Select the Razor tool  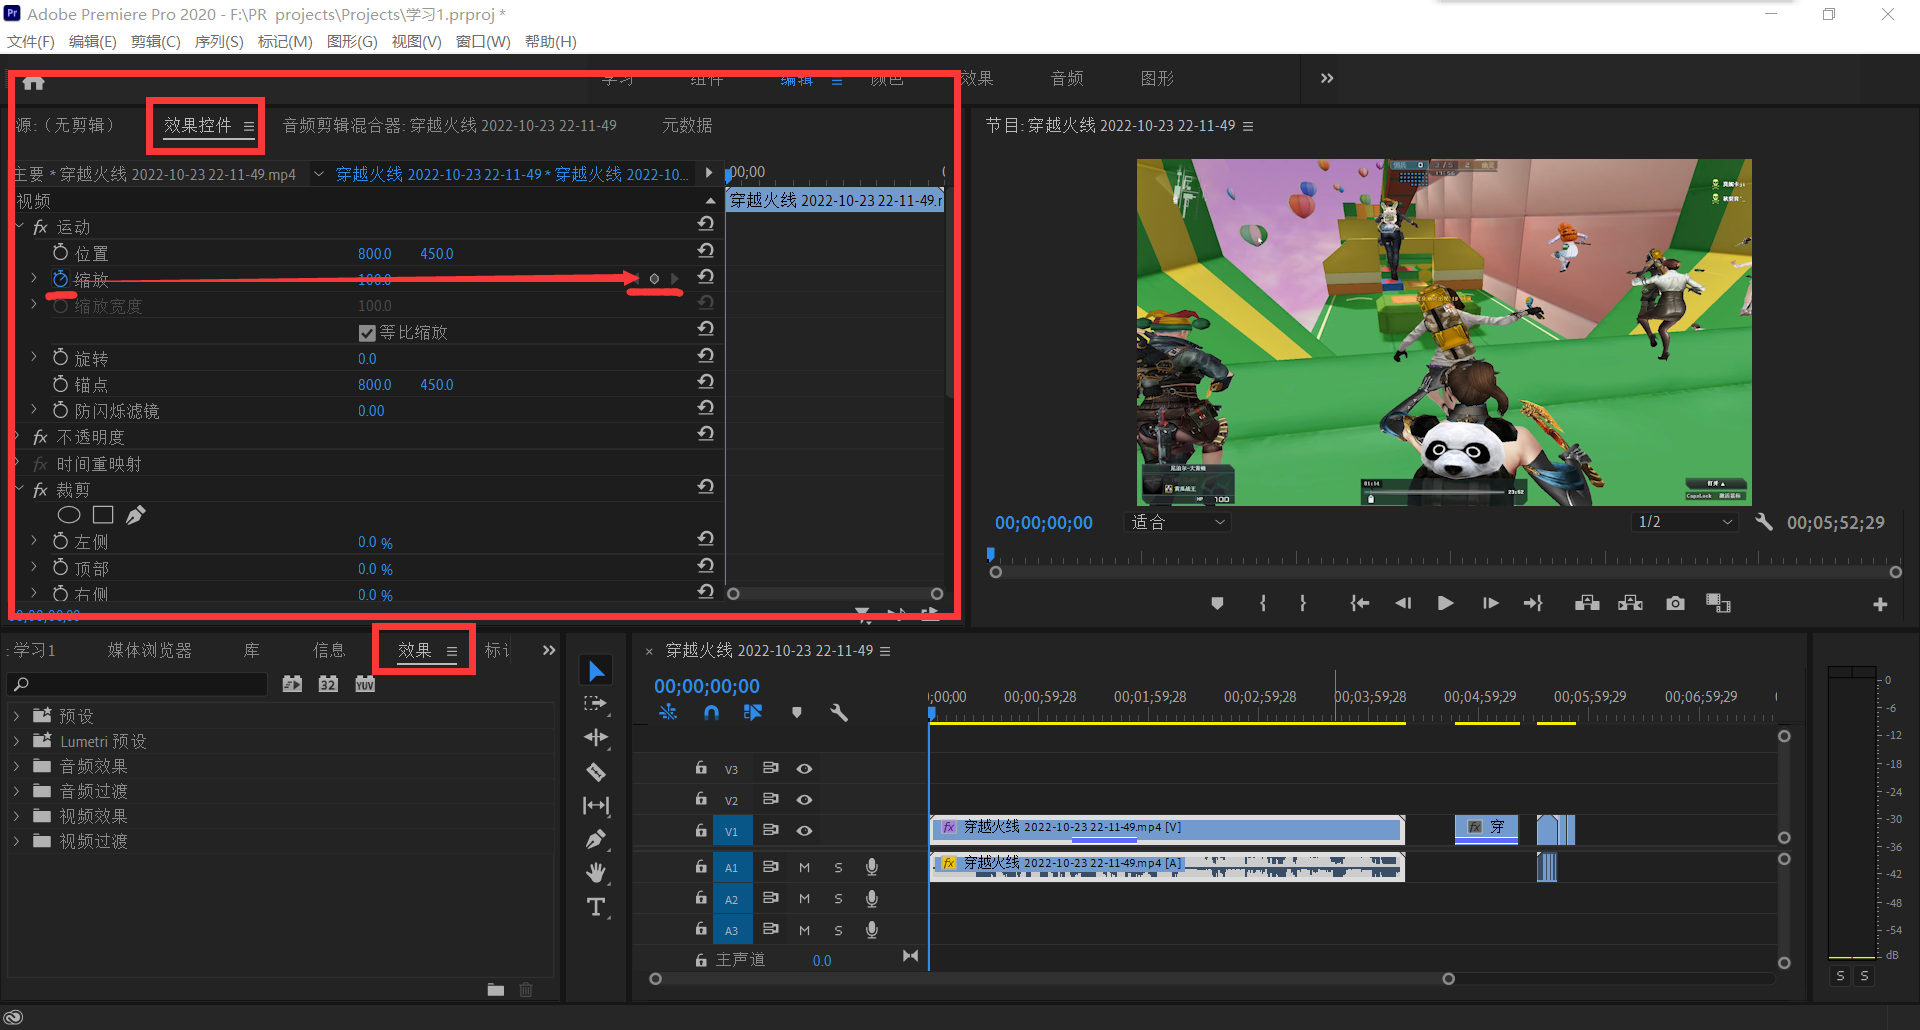pos(596,772)
